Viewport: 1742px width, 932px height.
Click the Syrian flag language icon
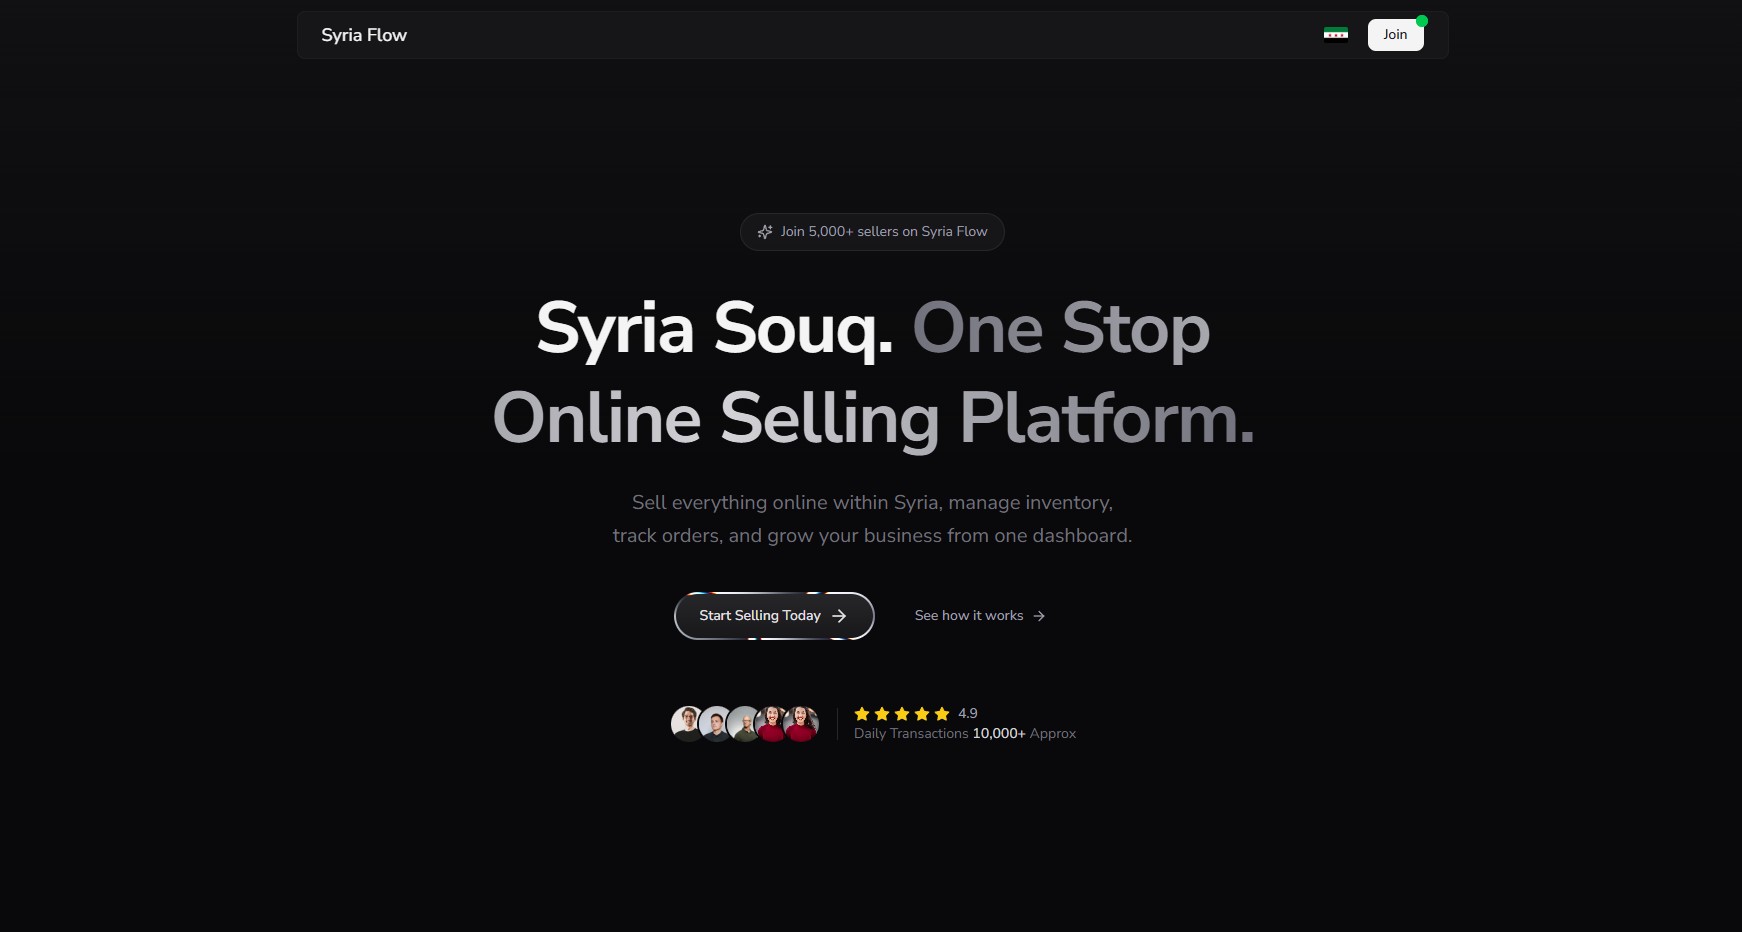click(x=1335, y=35)
